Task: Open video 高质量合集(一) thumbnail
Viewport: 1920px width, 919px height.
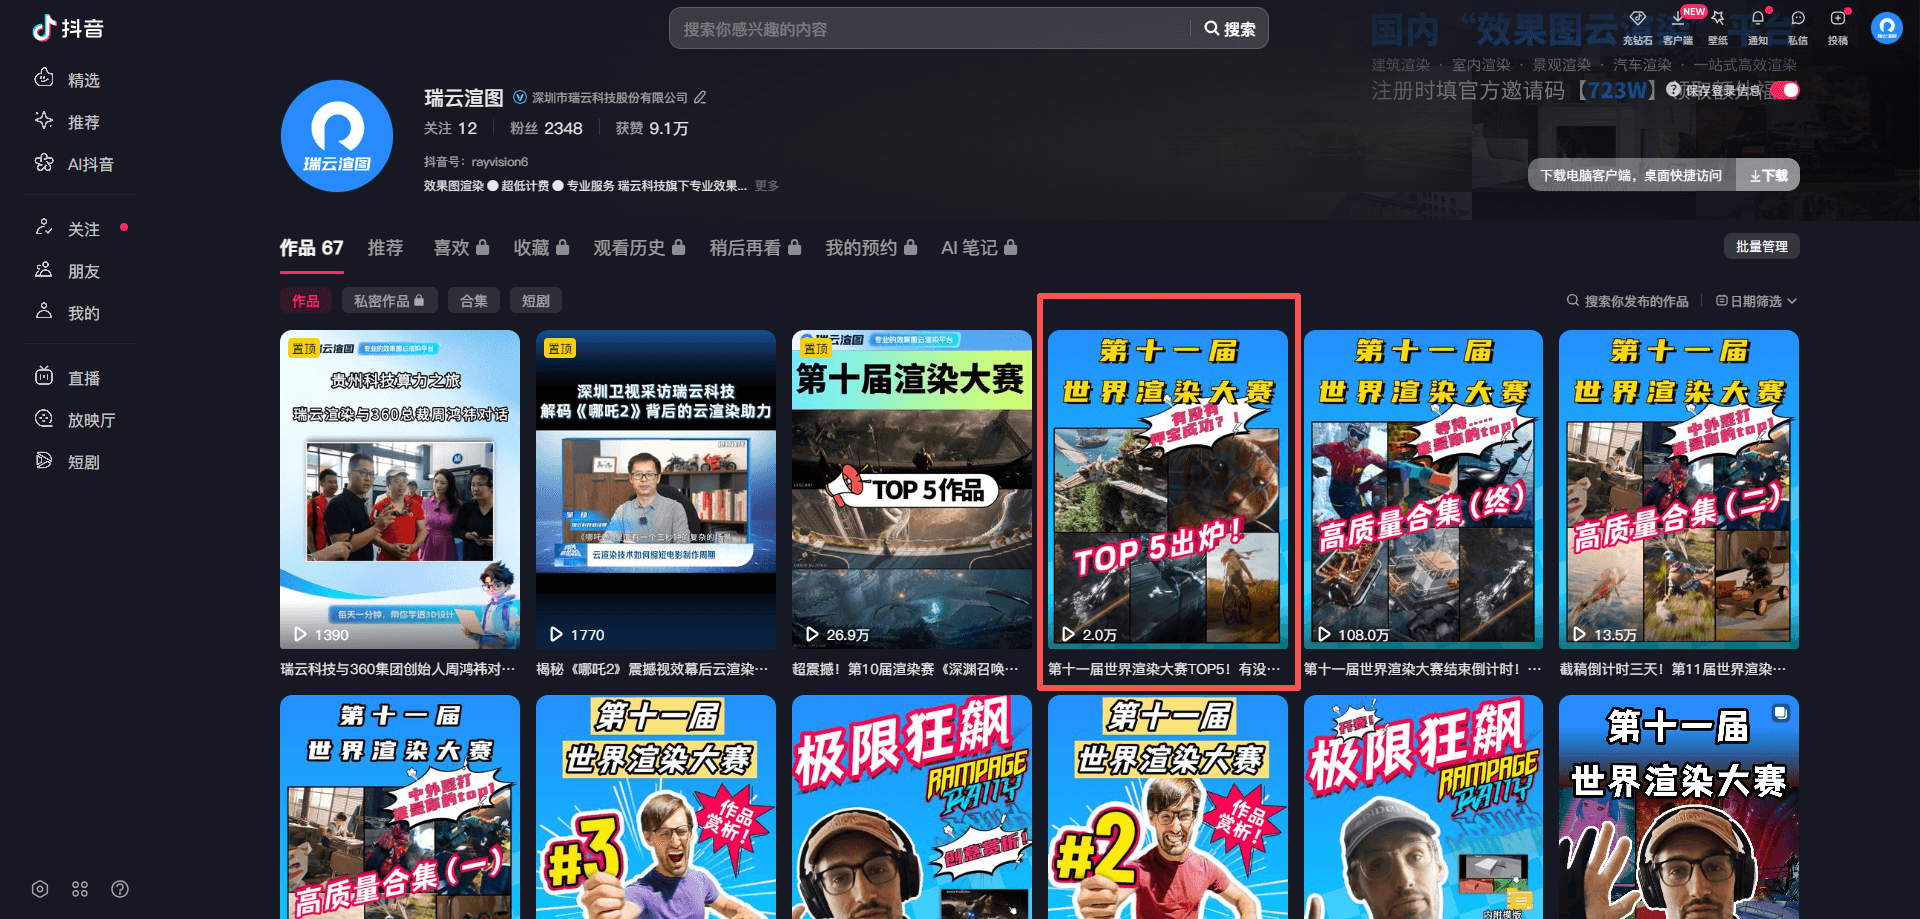Action: (x=400, y=807)
